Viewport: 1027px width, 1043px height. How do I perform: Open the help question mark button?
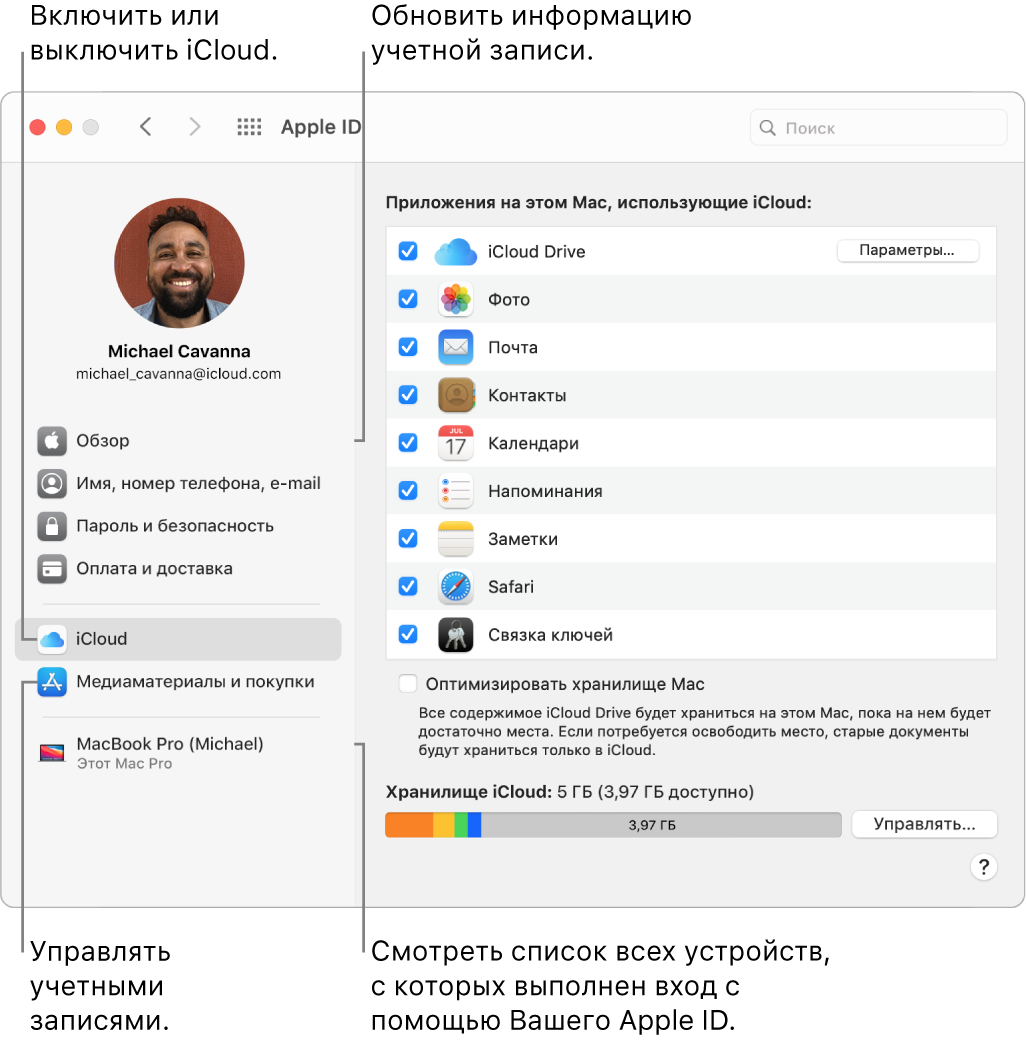[x=983, y=867]
